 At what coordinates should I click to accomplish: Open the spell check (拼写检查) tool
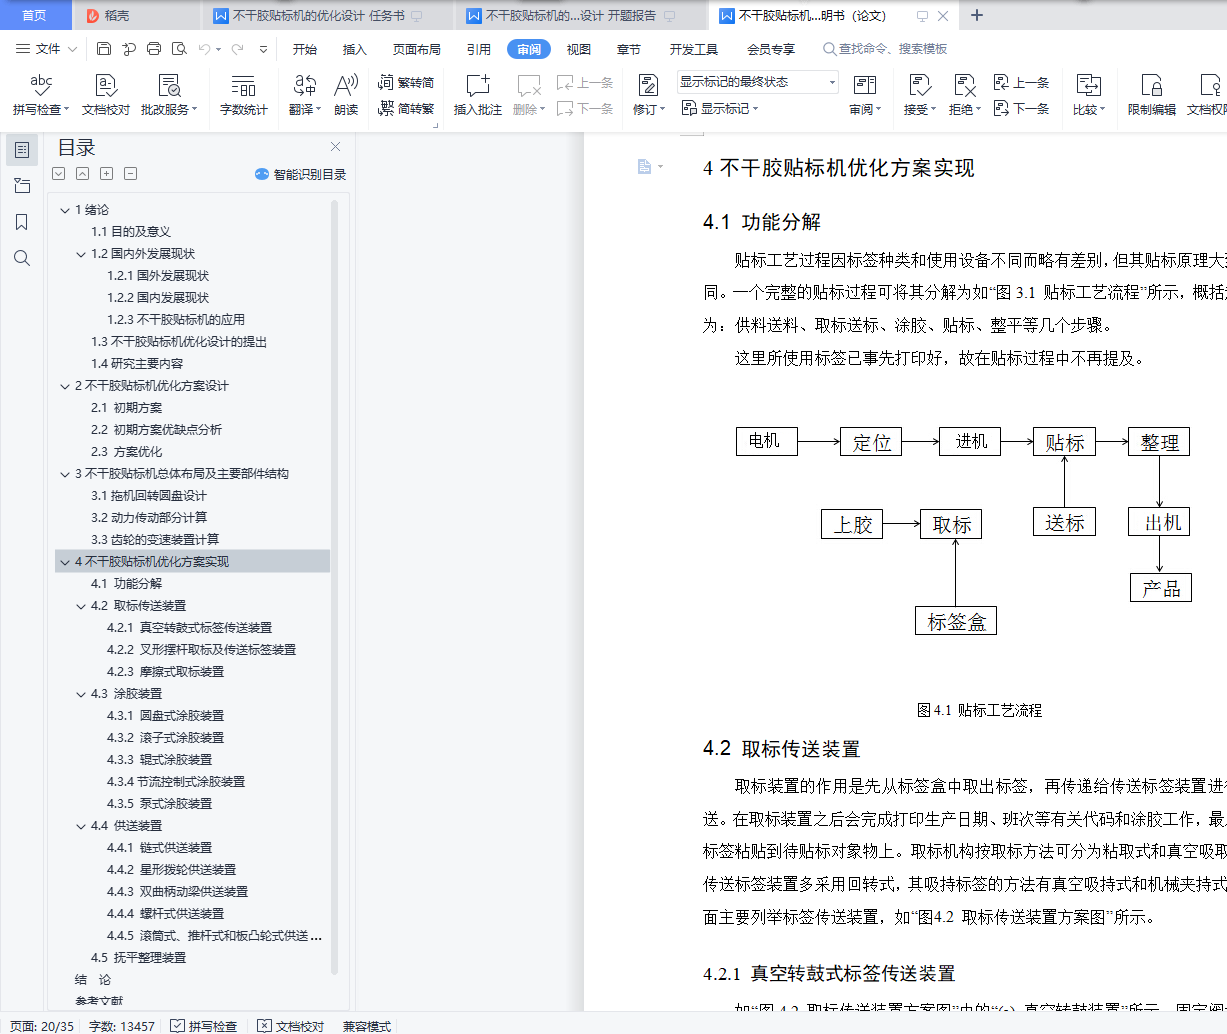click(40, 95)
